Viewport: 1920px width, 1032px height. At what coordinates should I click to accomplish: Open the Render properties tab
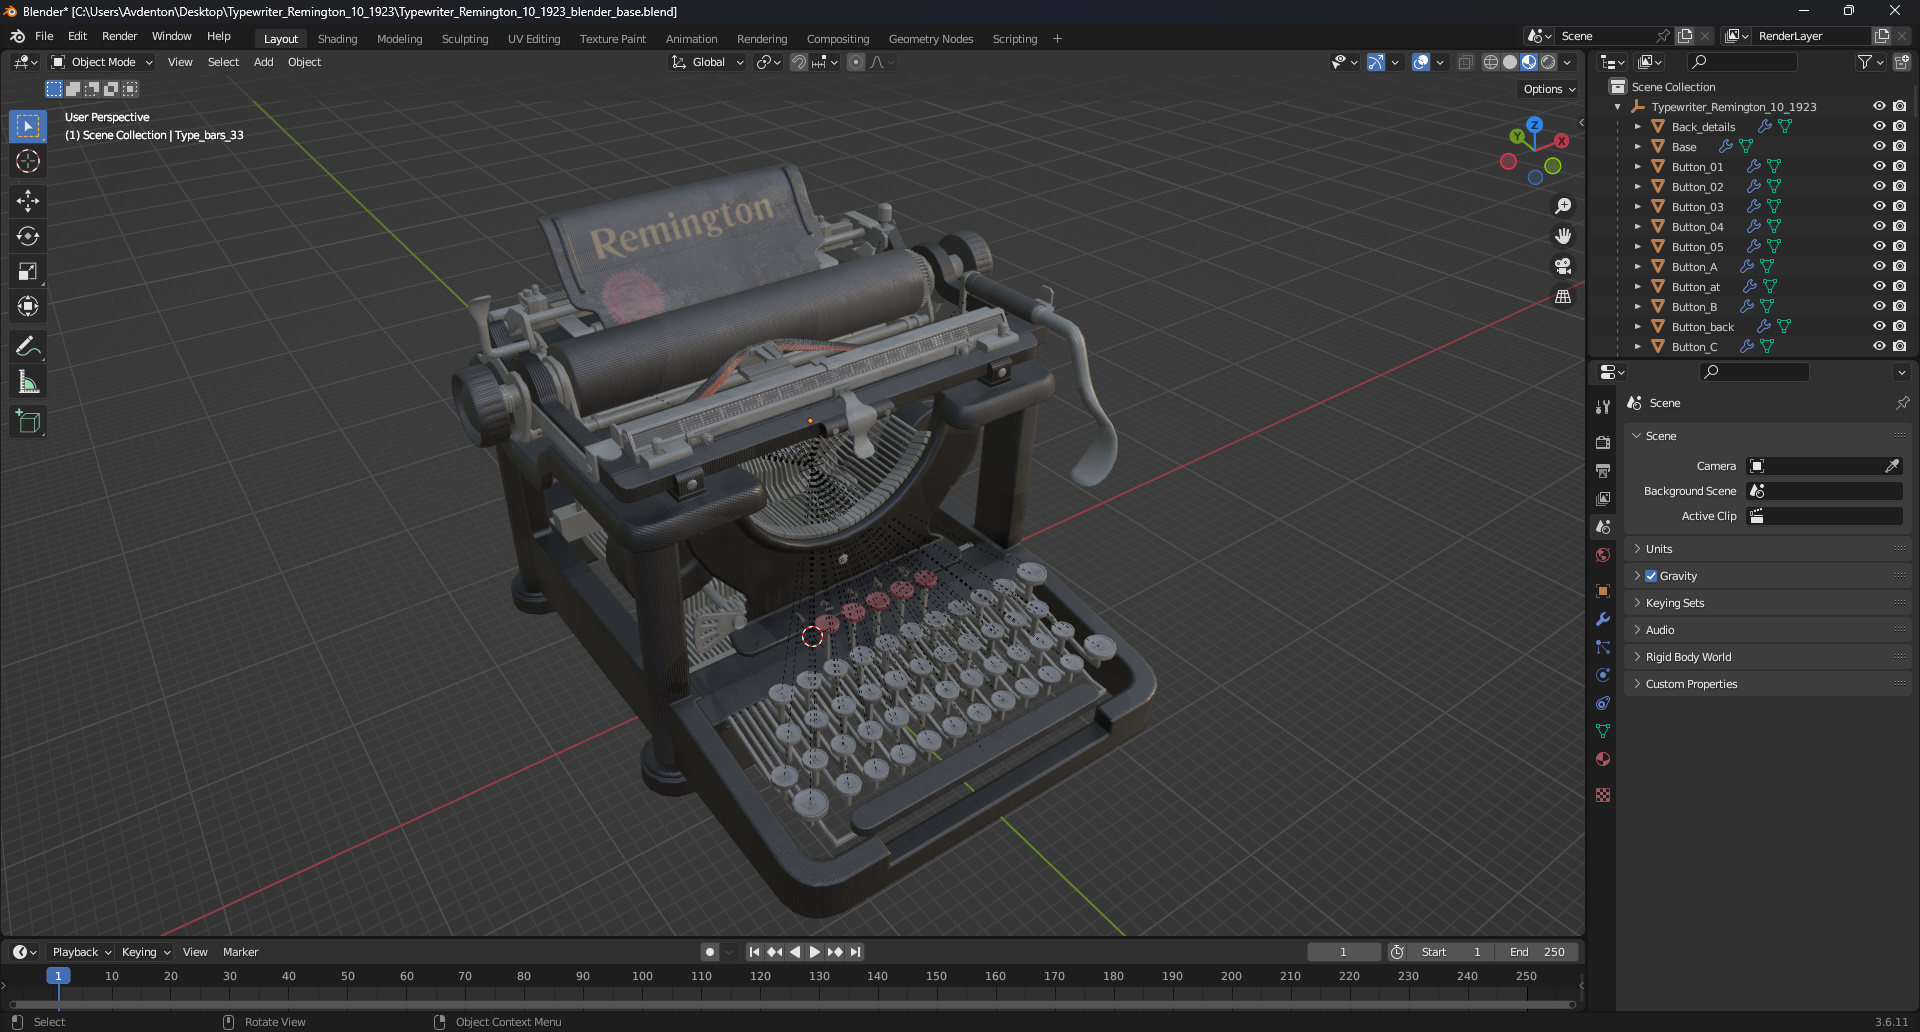point(1603,442)
